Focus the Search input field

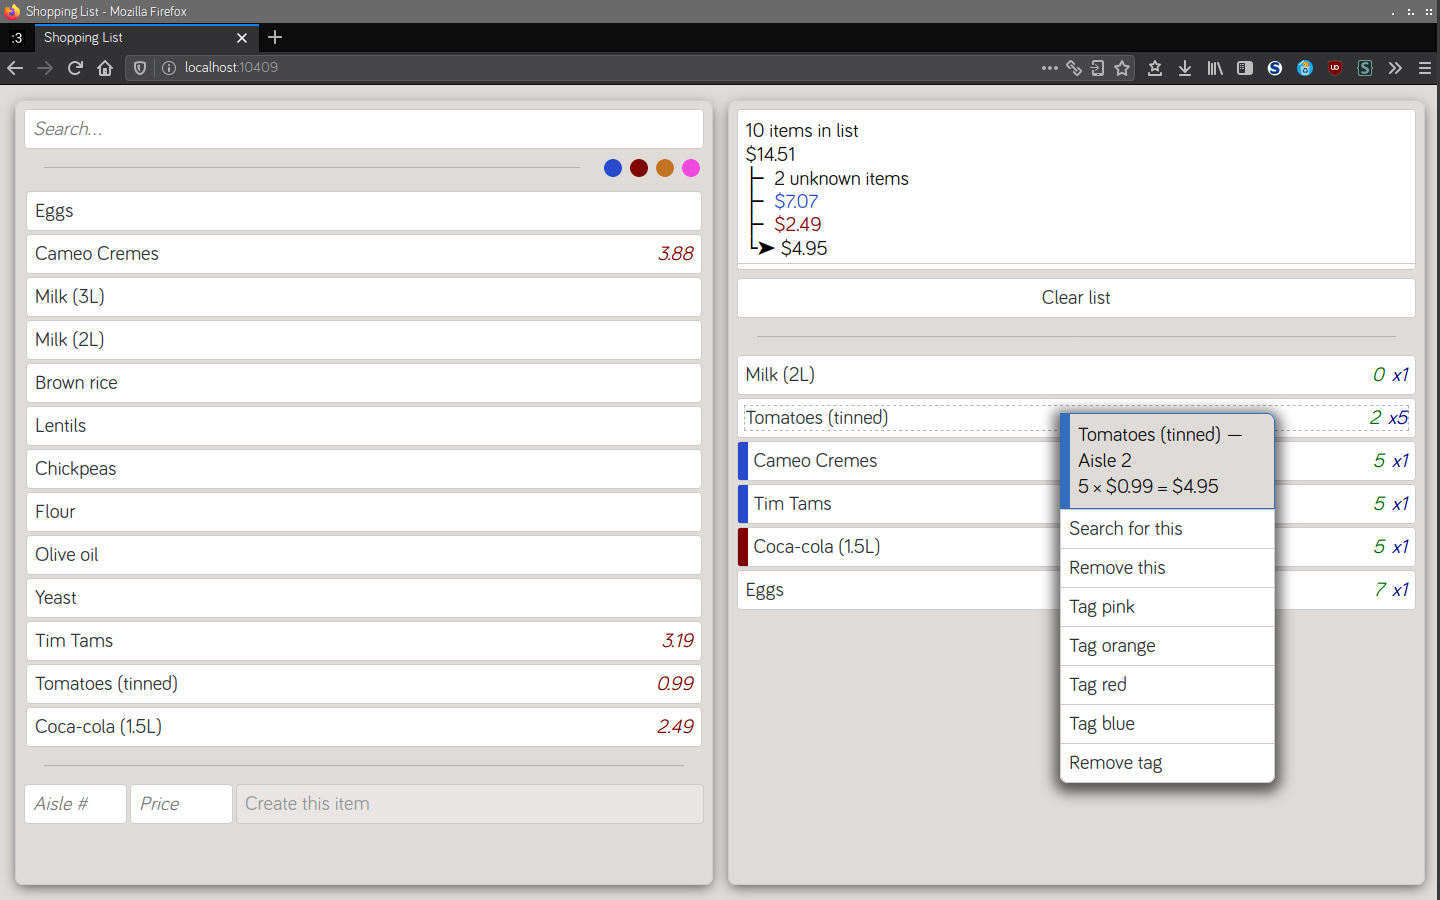pyautogui.click(x=364, y=129)
